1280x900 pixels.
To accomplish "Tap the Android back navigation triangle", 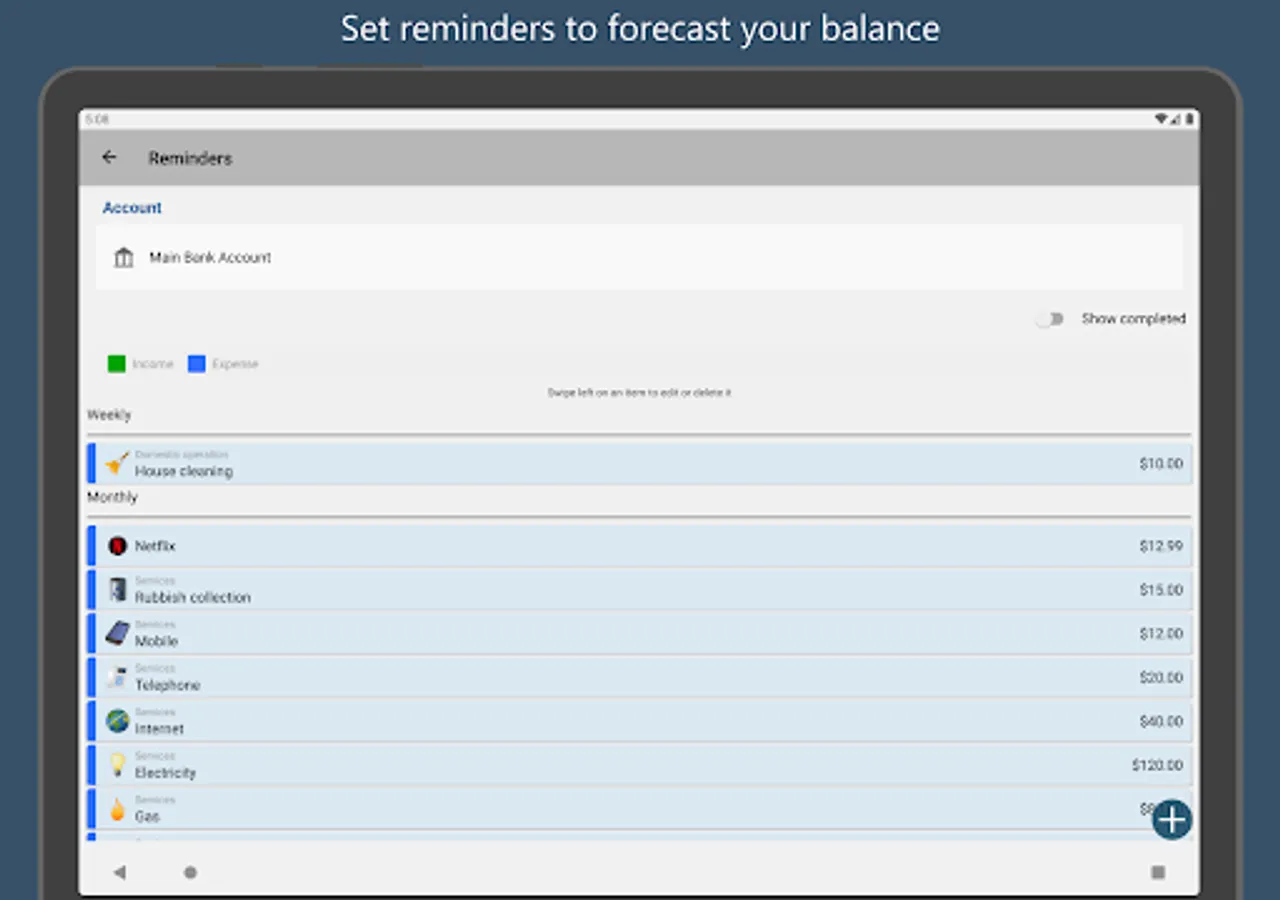I will [x=120, y=873].
